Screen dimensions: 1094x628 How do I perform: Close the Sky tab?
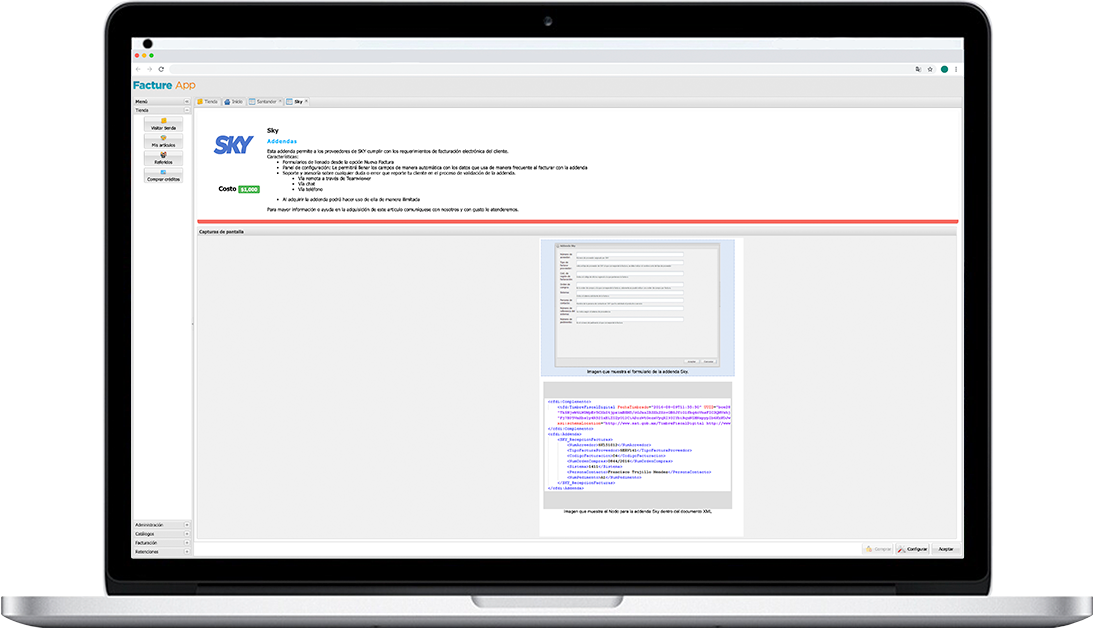coord(307,101)
